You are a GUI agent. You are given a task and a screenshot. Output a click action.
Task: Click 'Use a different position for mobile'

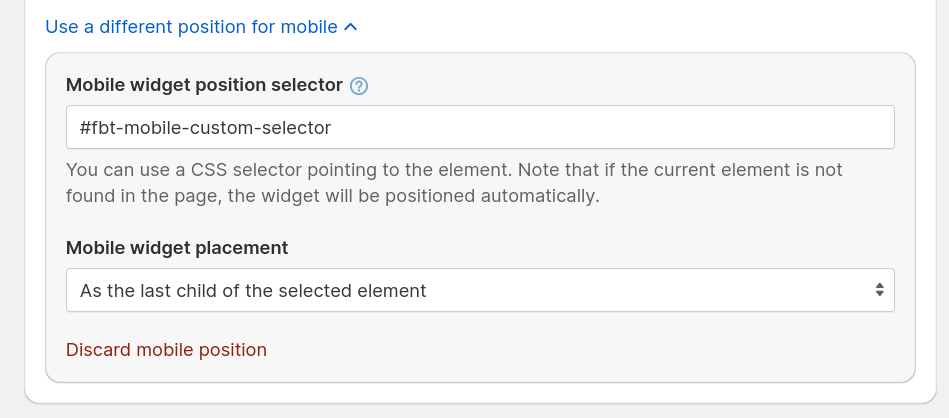coord(191,27)
